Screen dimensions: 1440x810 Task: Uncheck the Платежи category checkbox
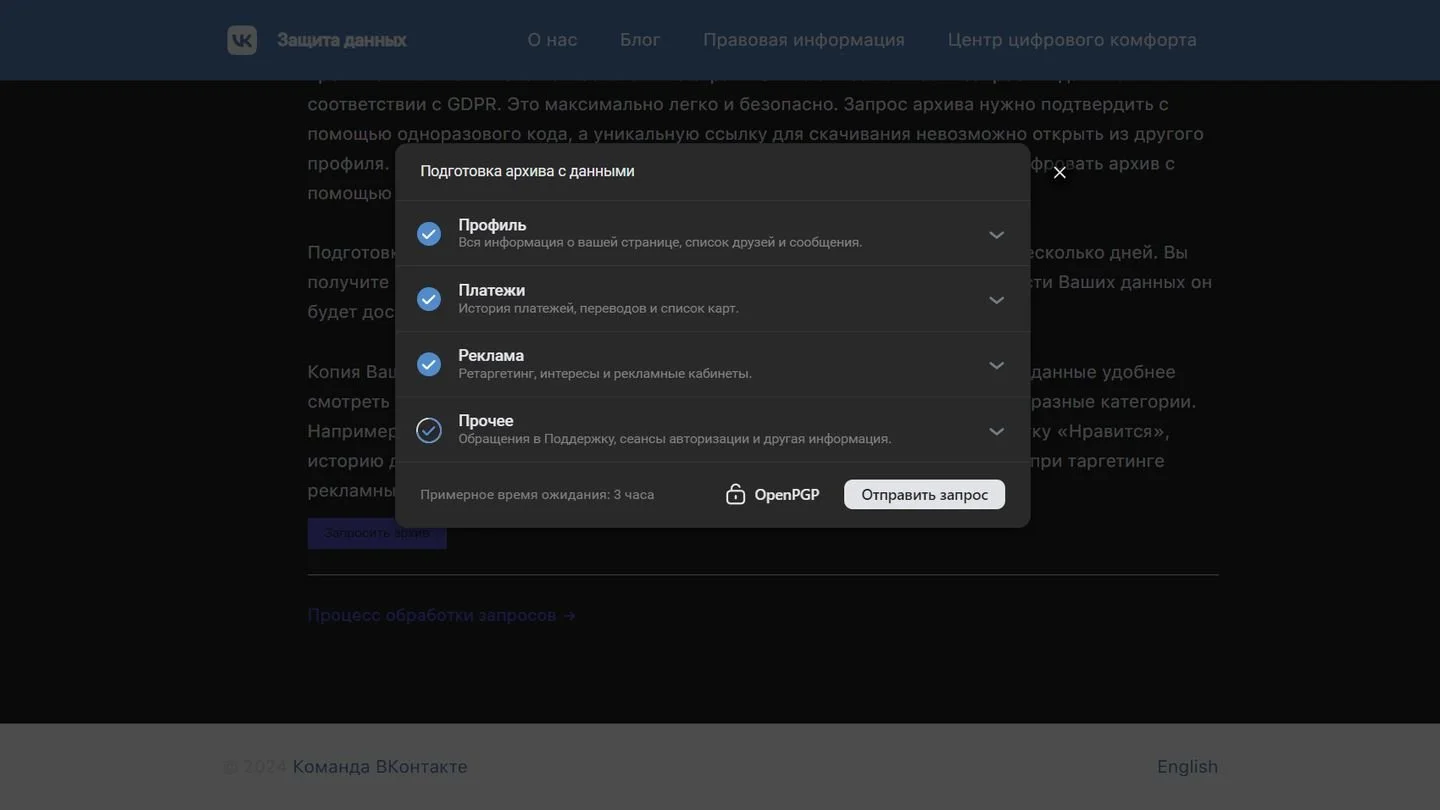[429, 299]
